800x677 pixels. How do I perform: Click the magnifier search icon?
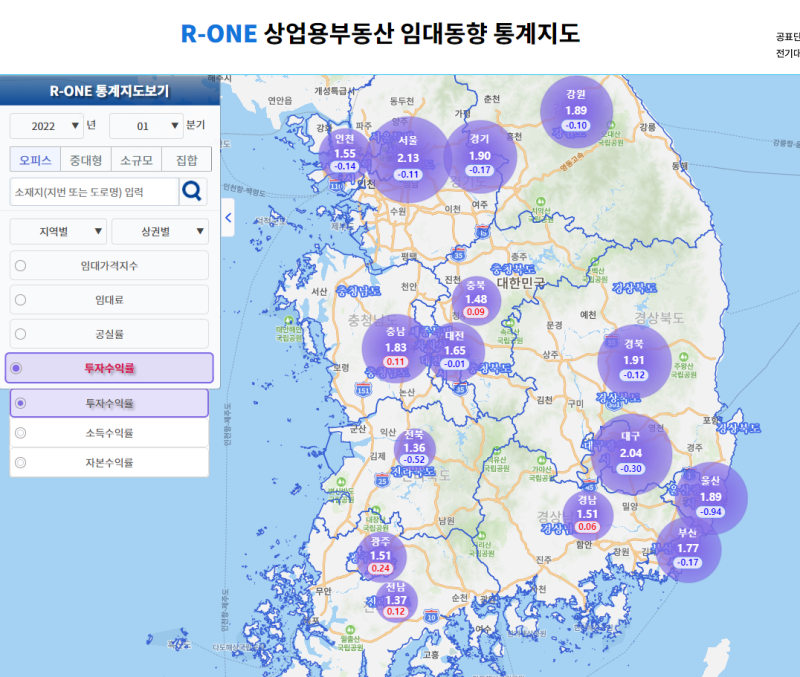pos(193,192)
